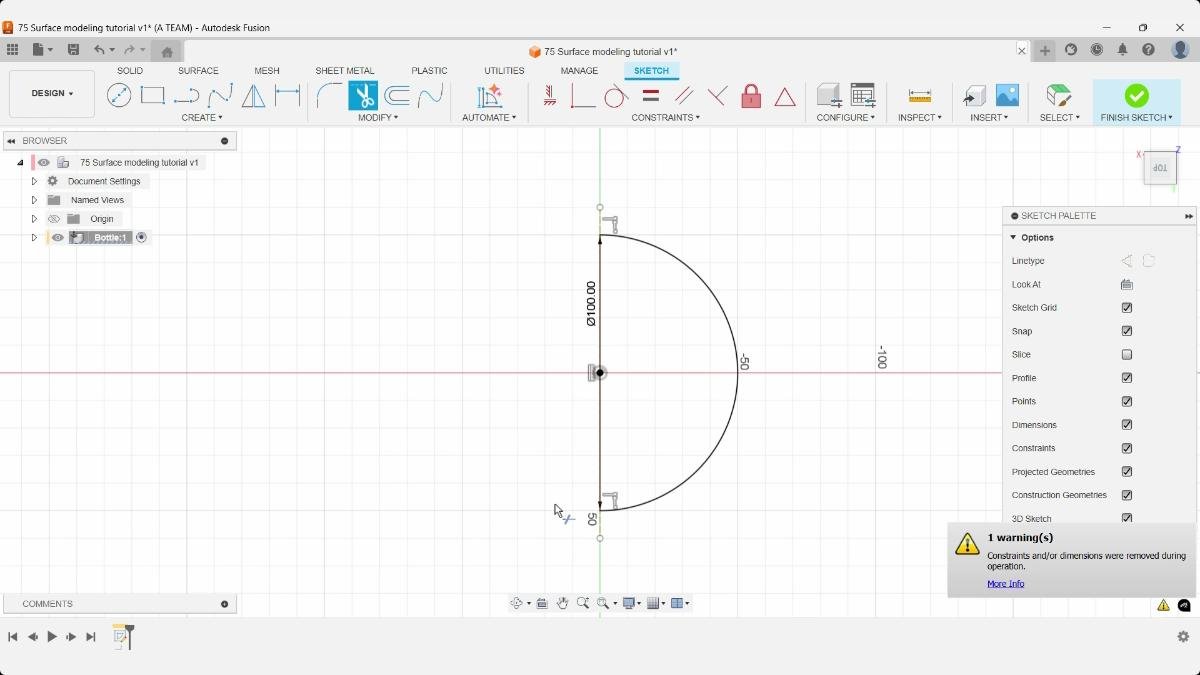
Task: Activate the Mirror sketch tool
Action: point(254,96)
